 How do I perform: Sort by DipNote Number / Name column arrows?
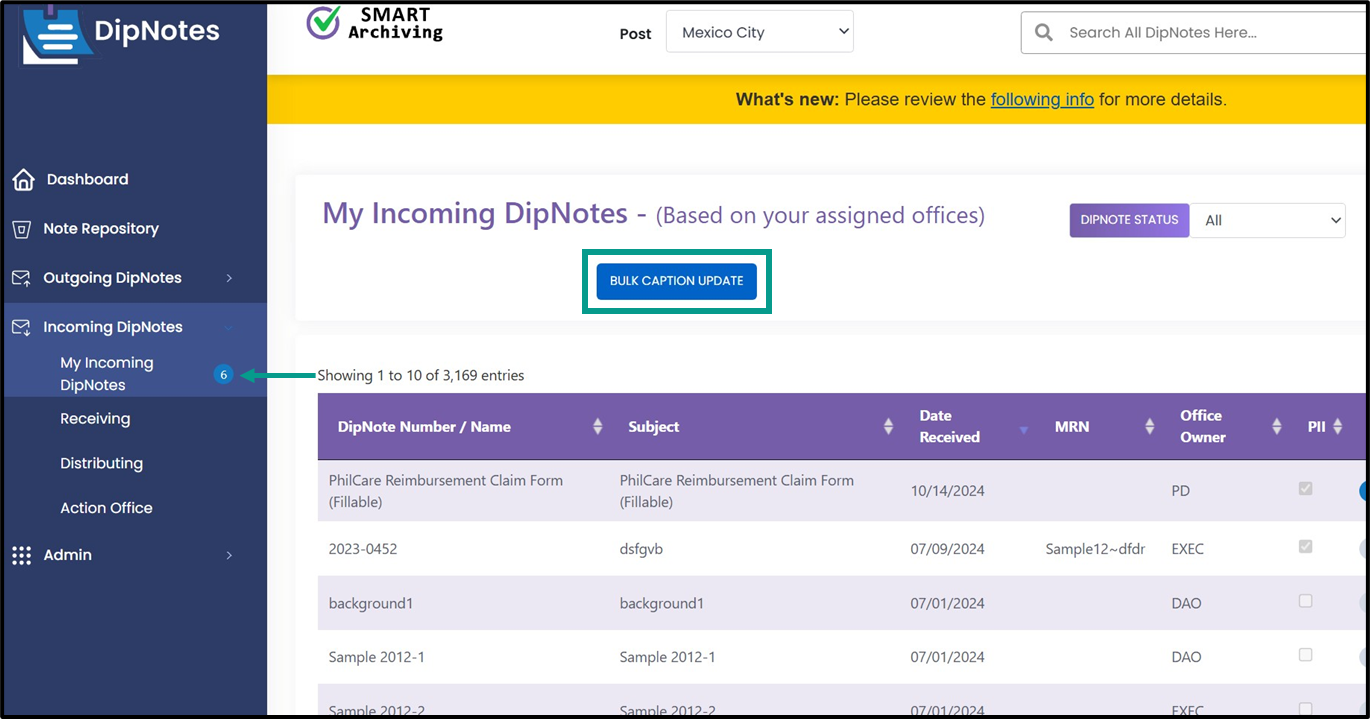(x=597, y=426)
